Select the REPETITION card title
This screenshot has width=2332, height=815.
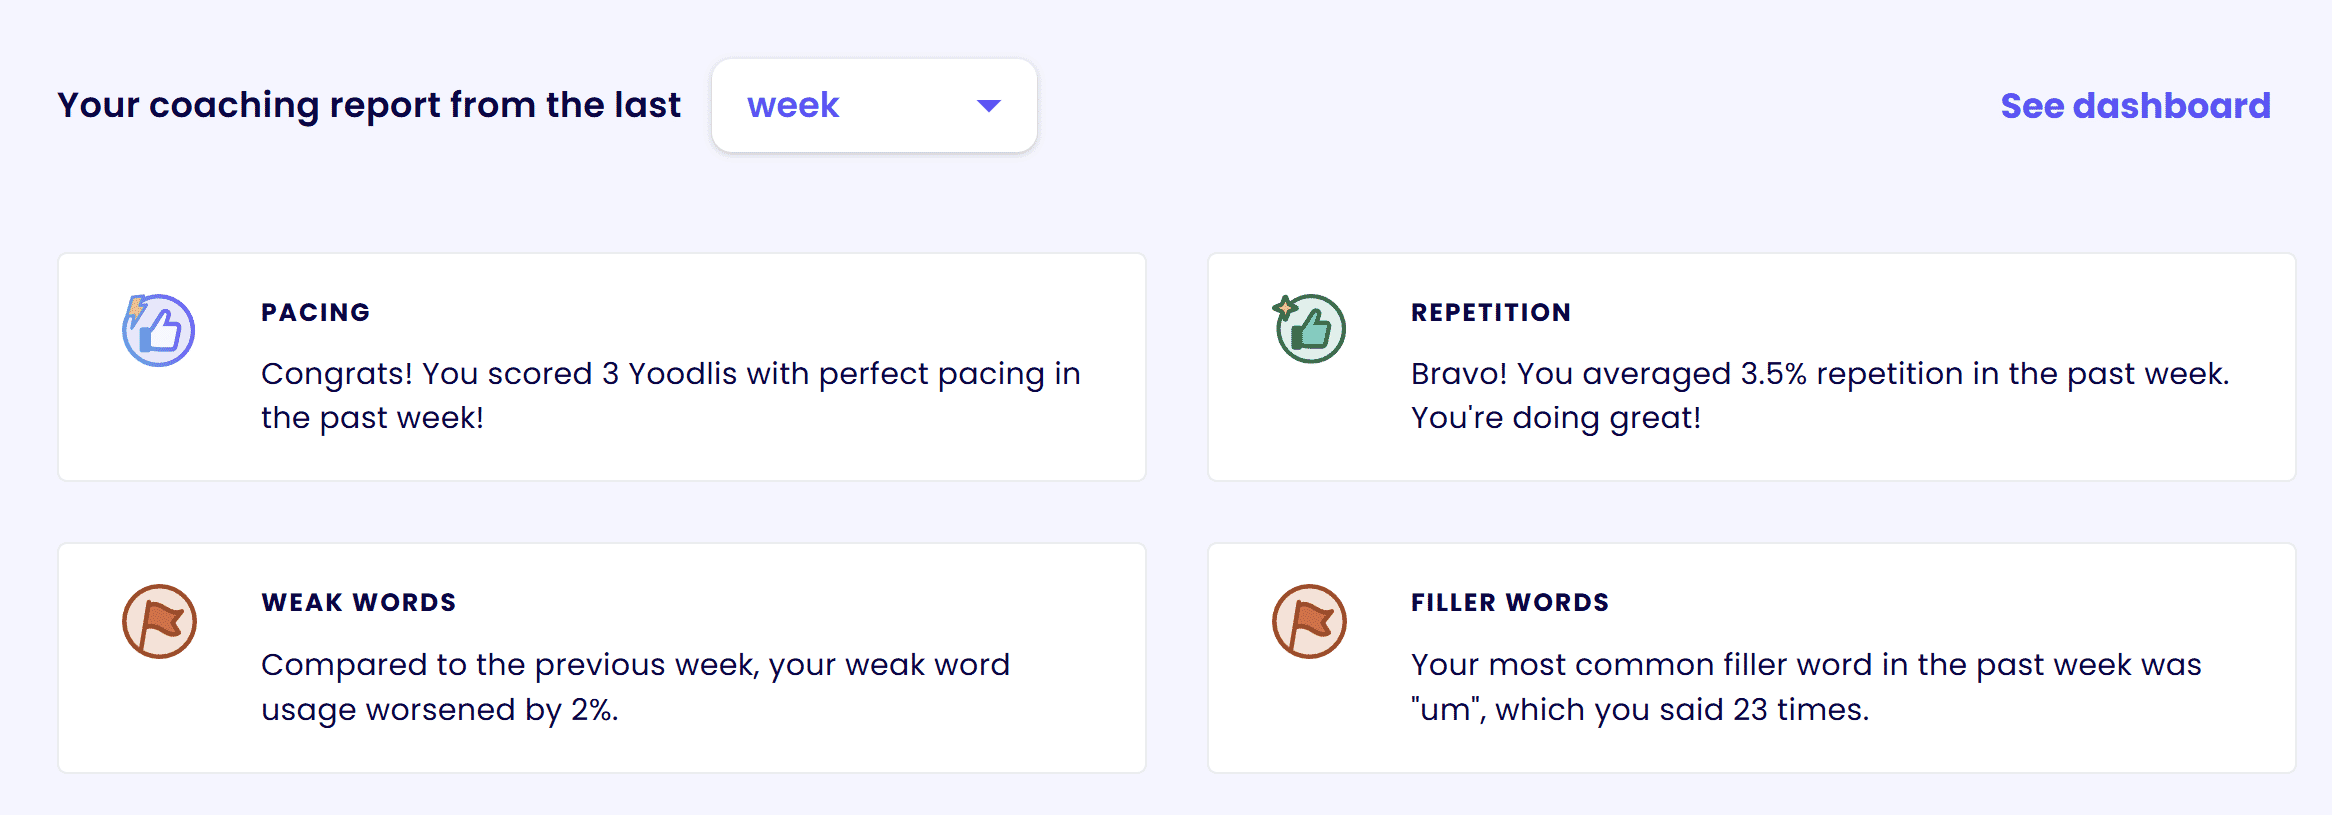coord(1491,312)
